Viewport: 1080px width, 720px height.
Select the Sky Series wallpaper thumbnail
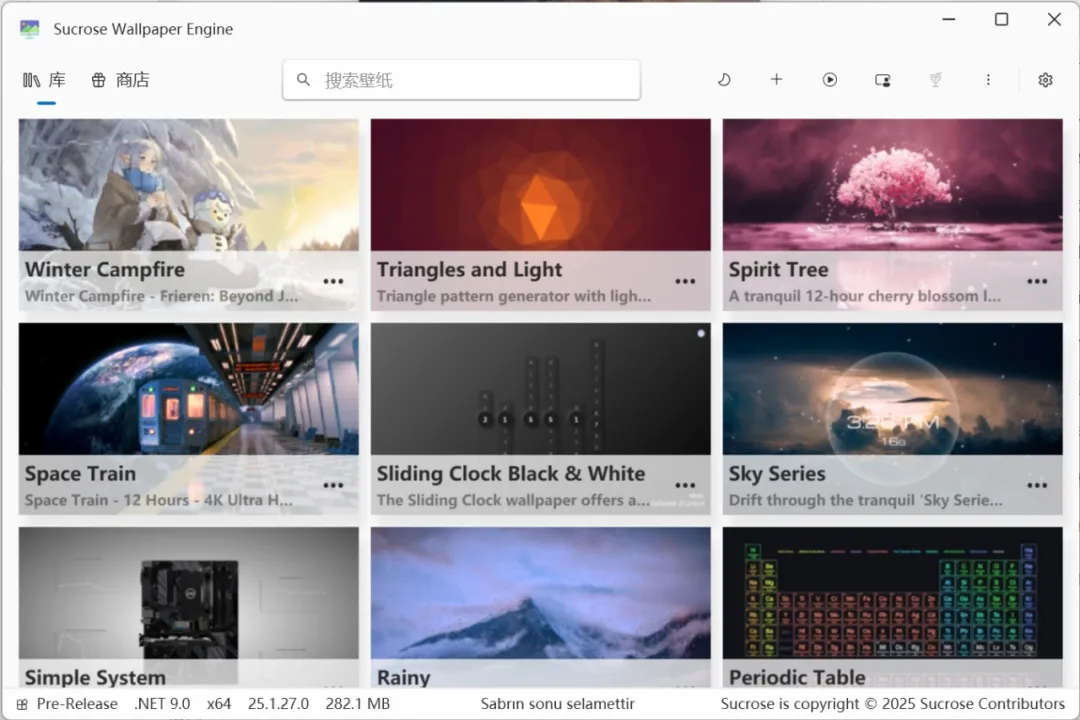click(x=892, y=390)
